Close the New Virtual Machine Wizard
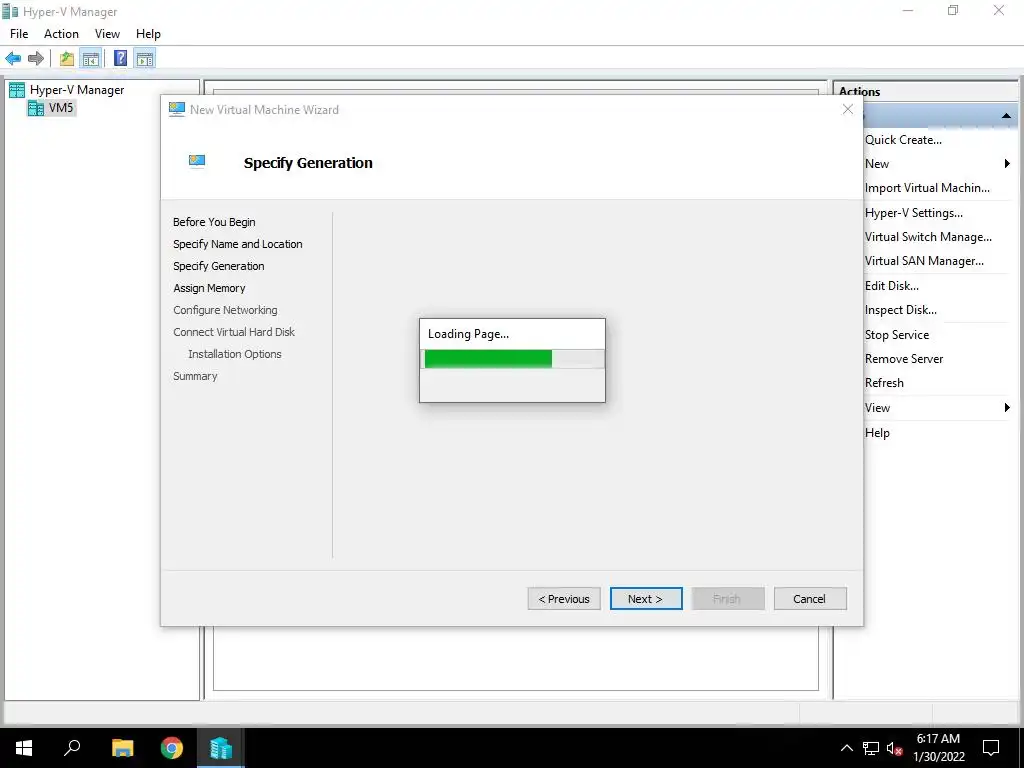The height and width of the screenshot is (768, 1024). tap(848, 109)
